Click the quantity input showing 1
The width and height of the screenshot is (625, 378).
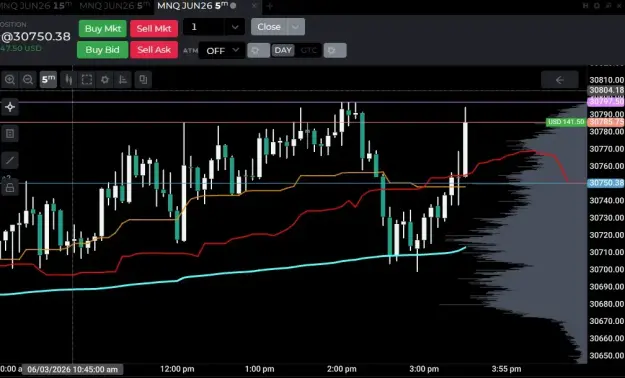tap(204, 27)
